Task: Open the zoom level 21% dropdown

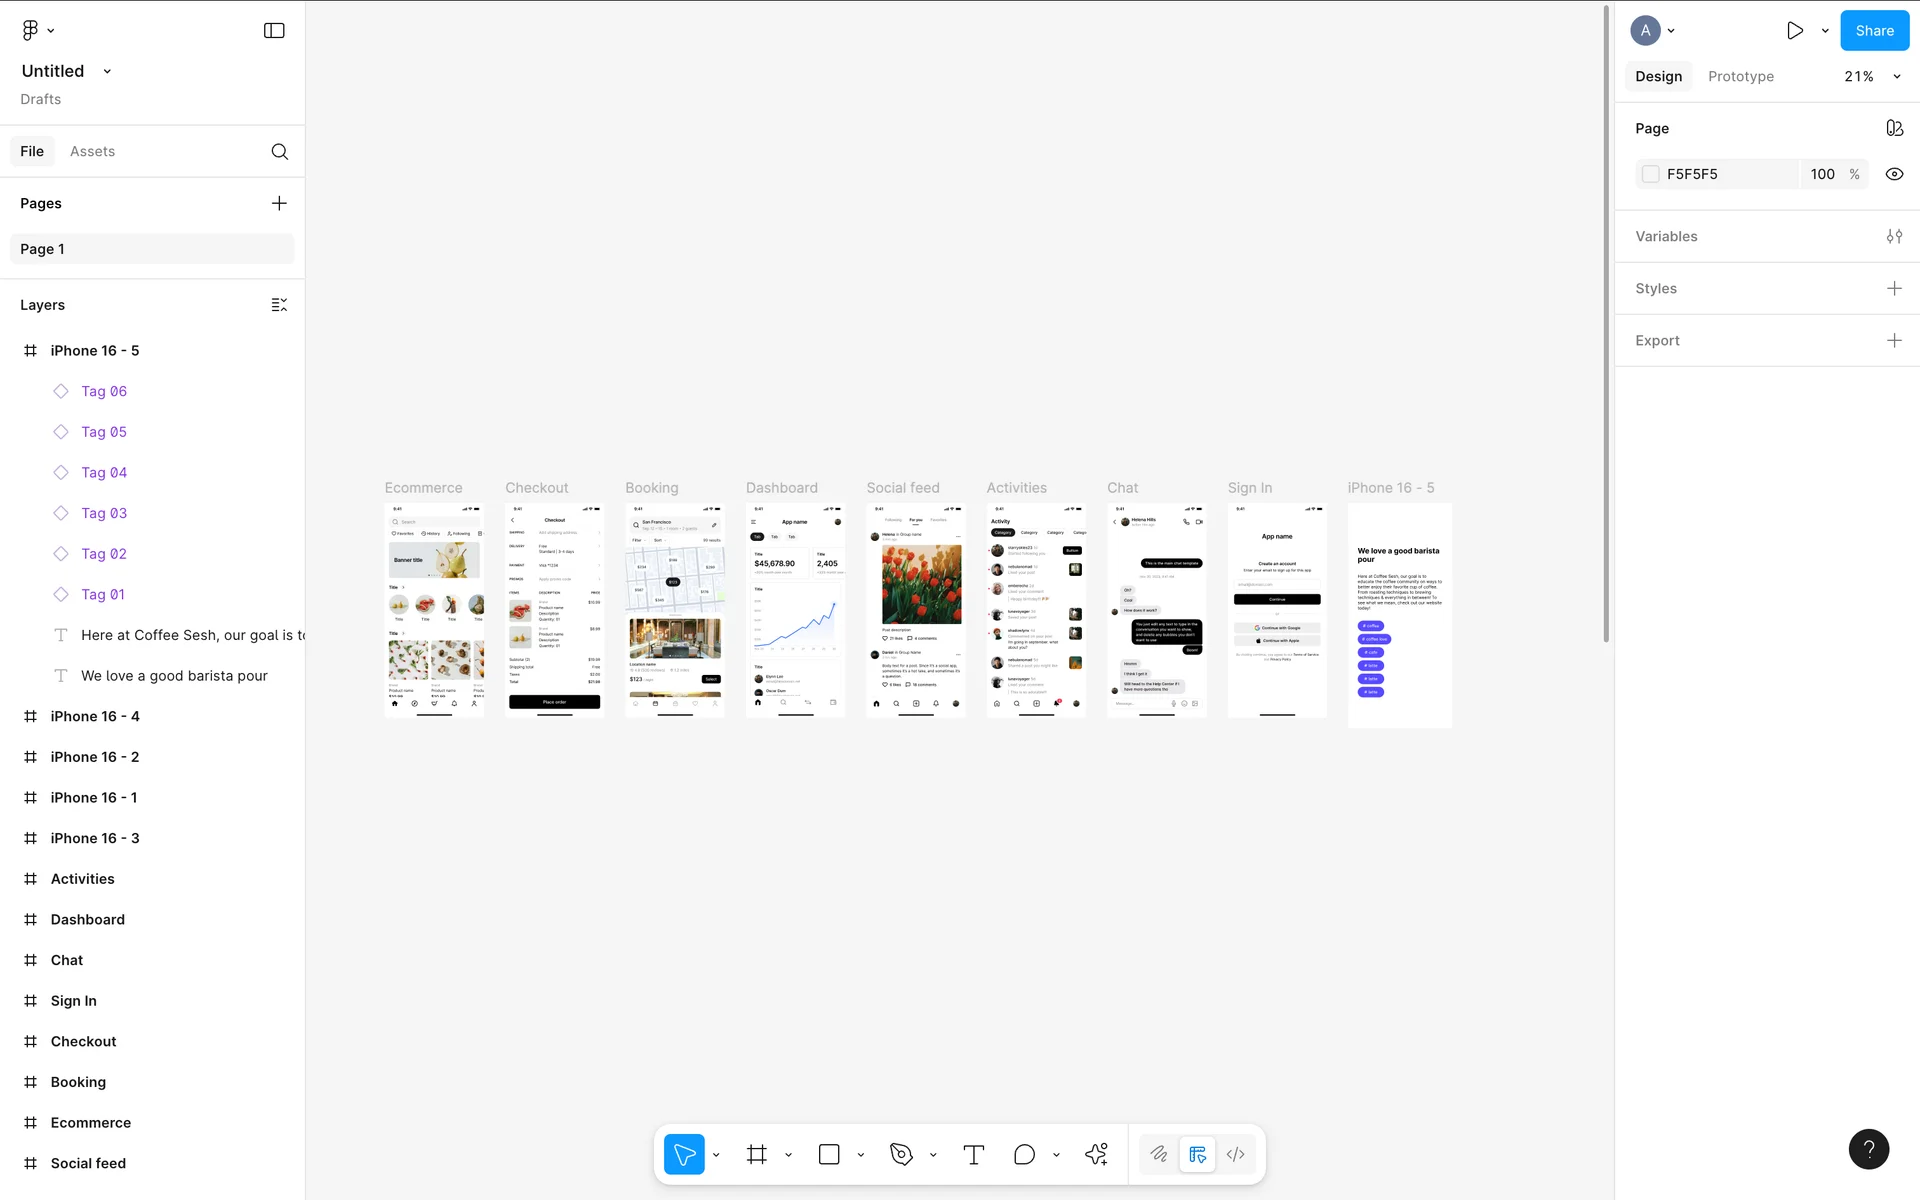Action: (x=1871, y=76)
